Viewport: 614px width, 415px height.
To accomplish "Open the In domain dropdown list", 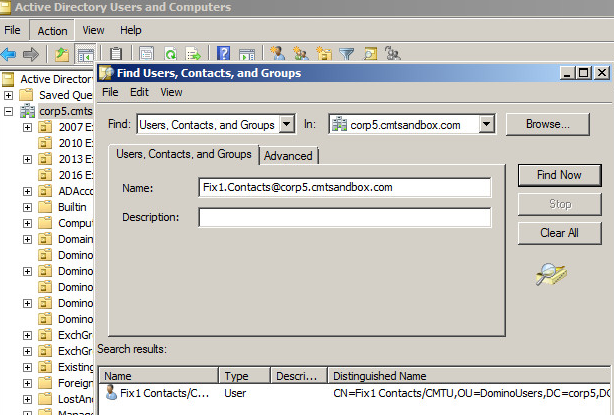I will pos(487,124).
